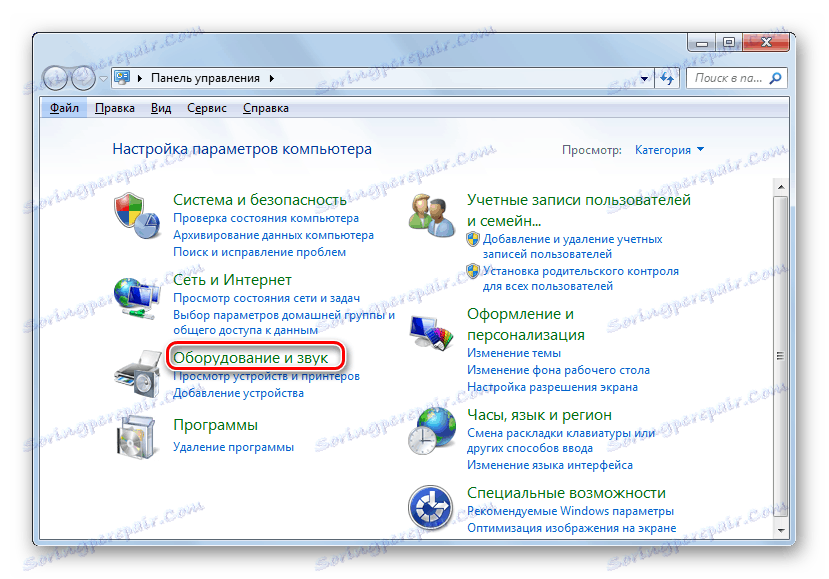Viewport: 829px width, 579px height.
Task: Open 'Оформление и персонализация' category
Action: [x=526, y=324]
